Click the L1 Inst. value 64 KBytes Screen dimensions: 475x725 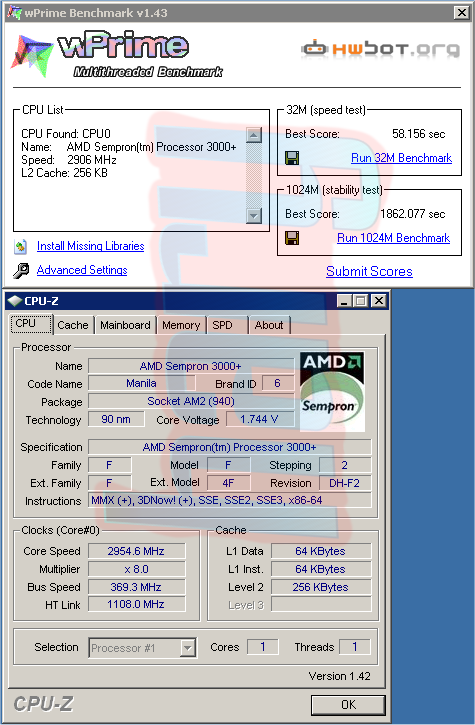321,569
